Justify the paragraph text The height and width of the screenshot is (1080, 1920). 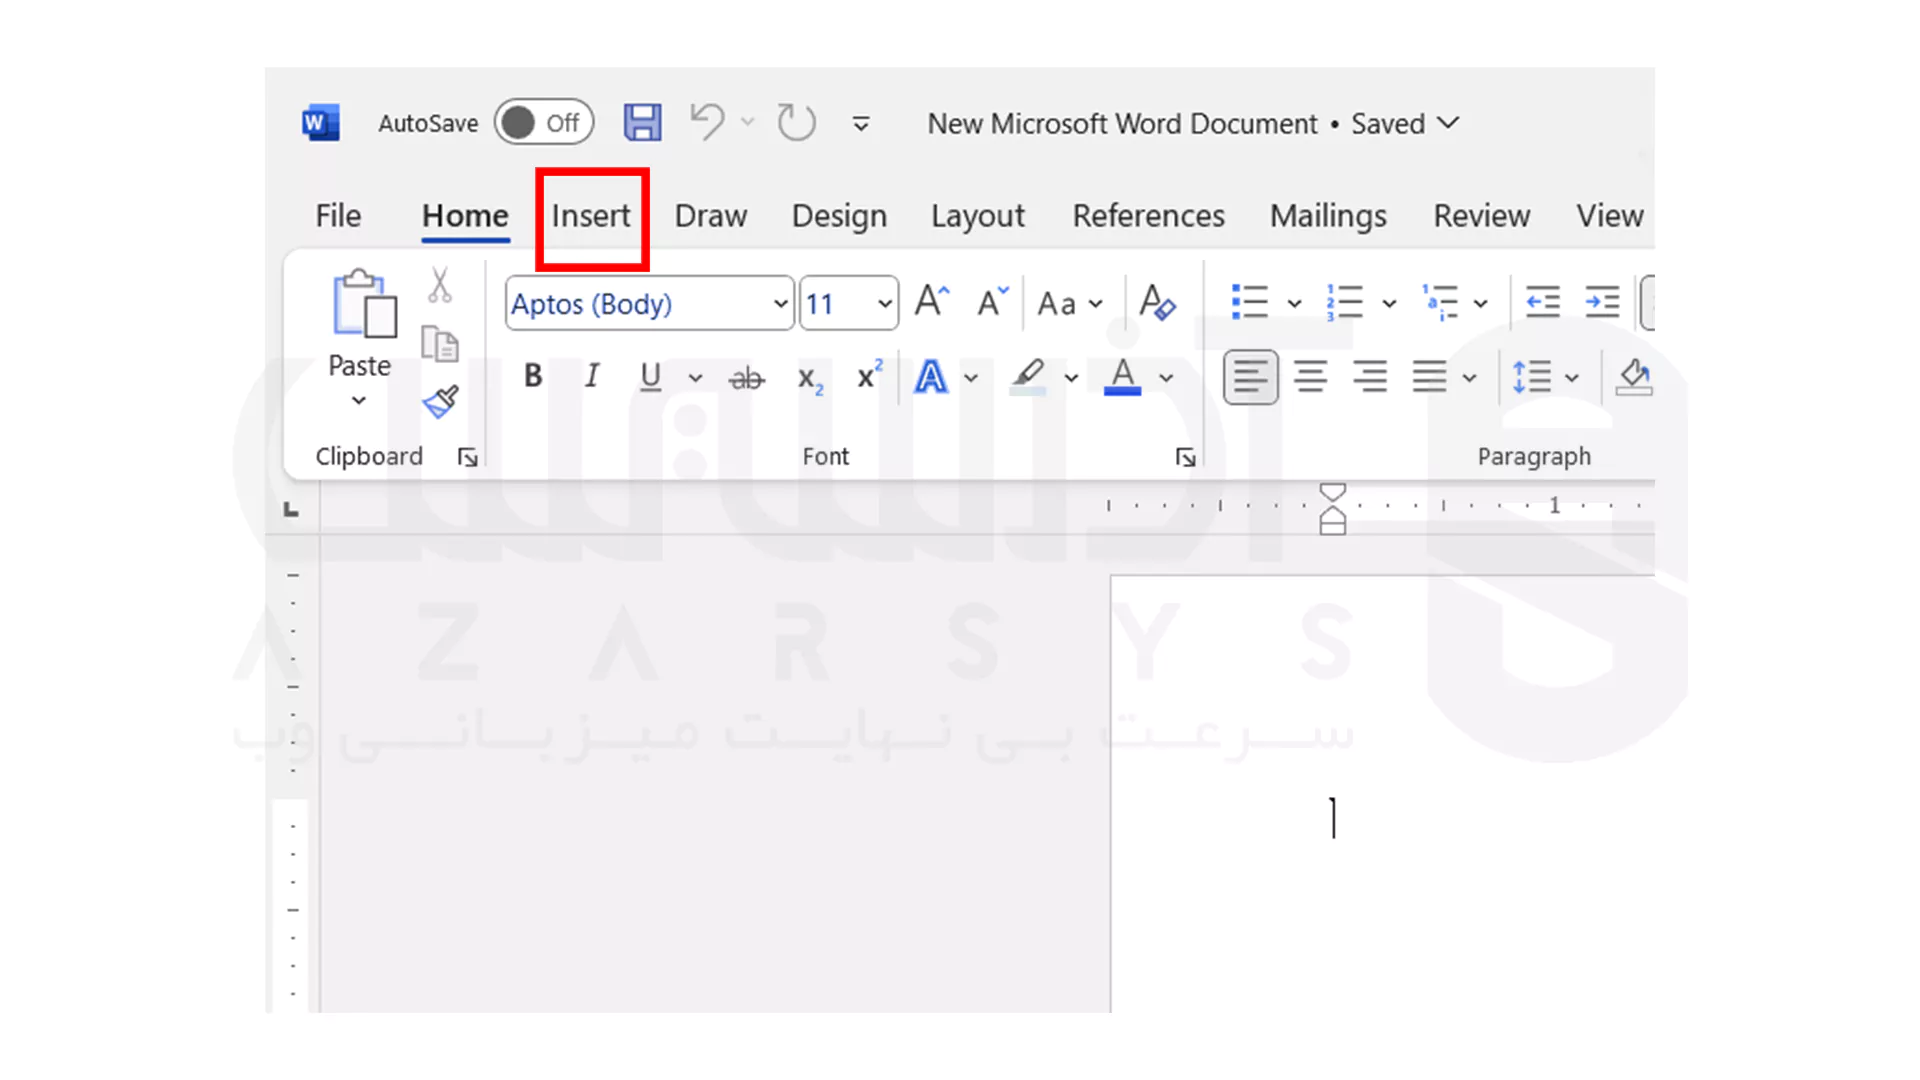tap(1429, 377)
